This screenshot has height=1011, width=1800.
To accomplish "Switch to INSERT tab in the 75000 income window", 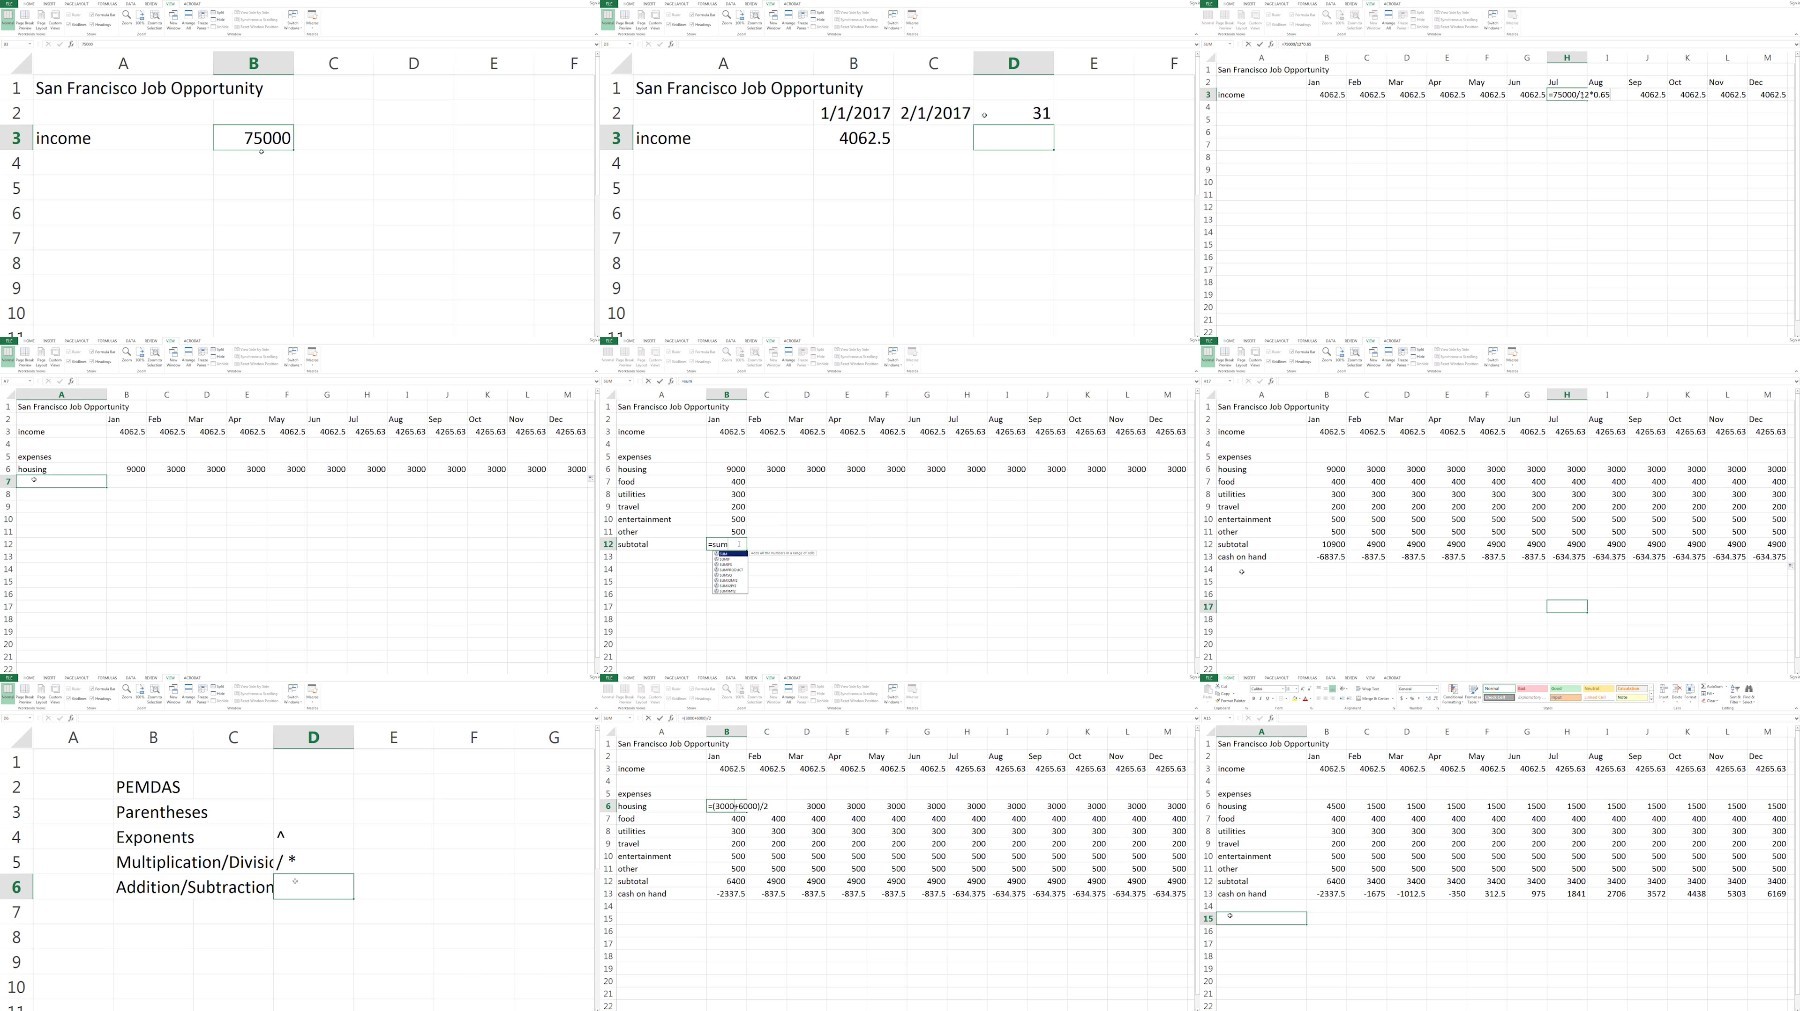I will point(49,4).
